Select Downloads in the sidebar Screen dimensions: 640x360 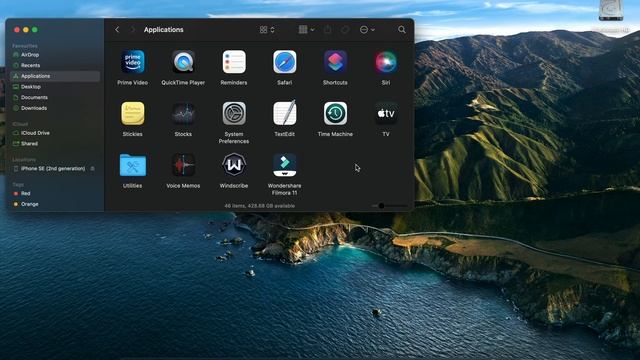[55, 108]
